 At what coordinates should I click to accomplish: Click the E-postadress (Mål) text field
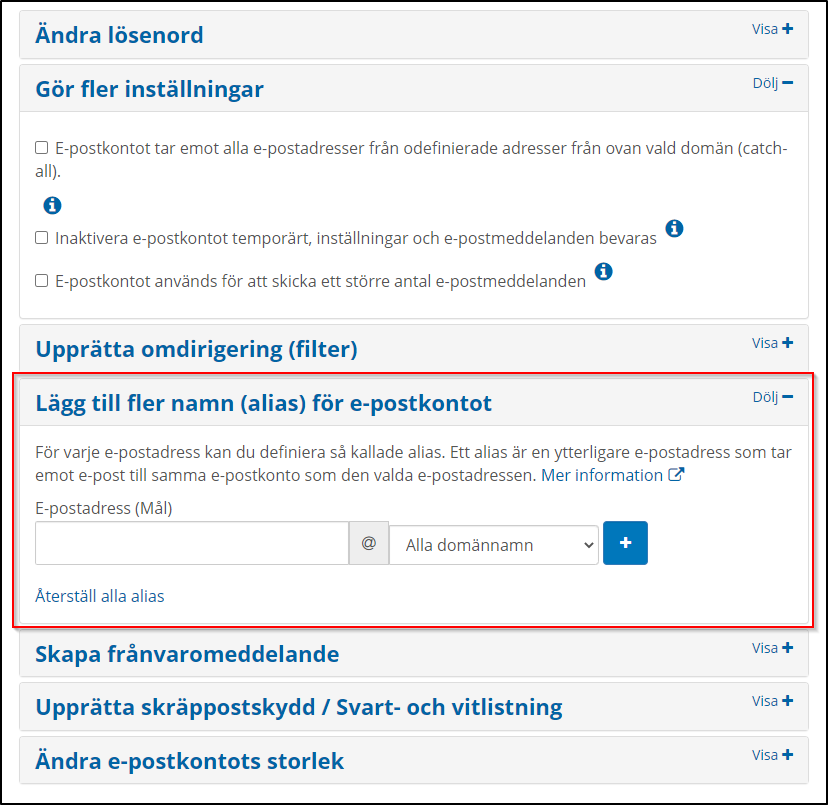[x=191, y=543]
